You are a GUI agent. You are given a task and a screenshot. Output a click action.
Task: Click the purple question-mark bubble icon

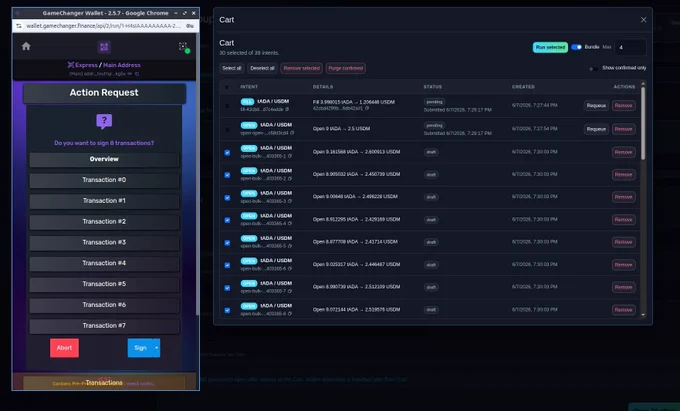coord(104,121)
